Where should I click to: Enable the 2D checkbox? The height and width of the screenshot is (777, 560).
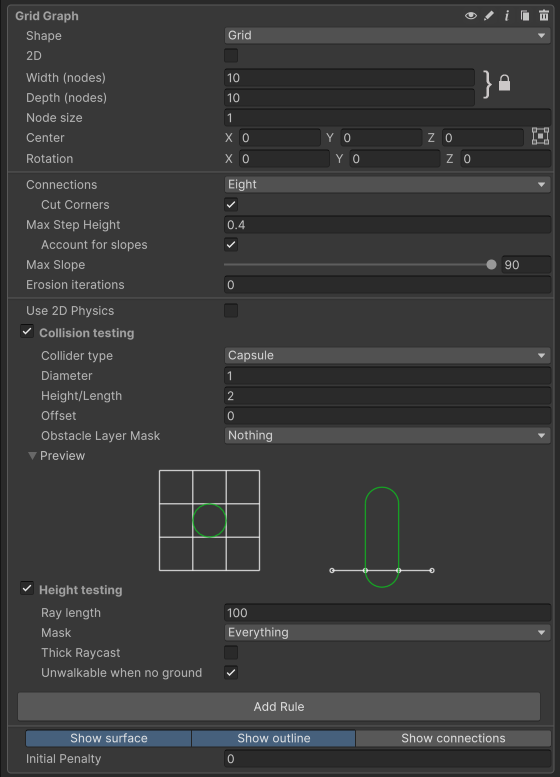pos(231,56)
